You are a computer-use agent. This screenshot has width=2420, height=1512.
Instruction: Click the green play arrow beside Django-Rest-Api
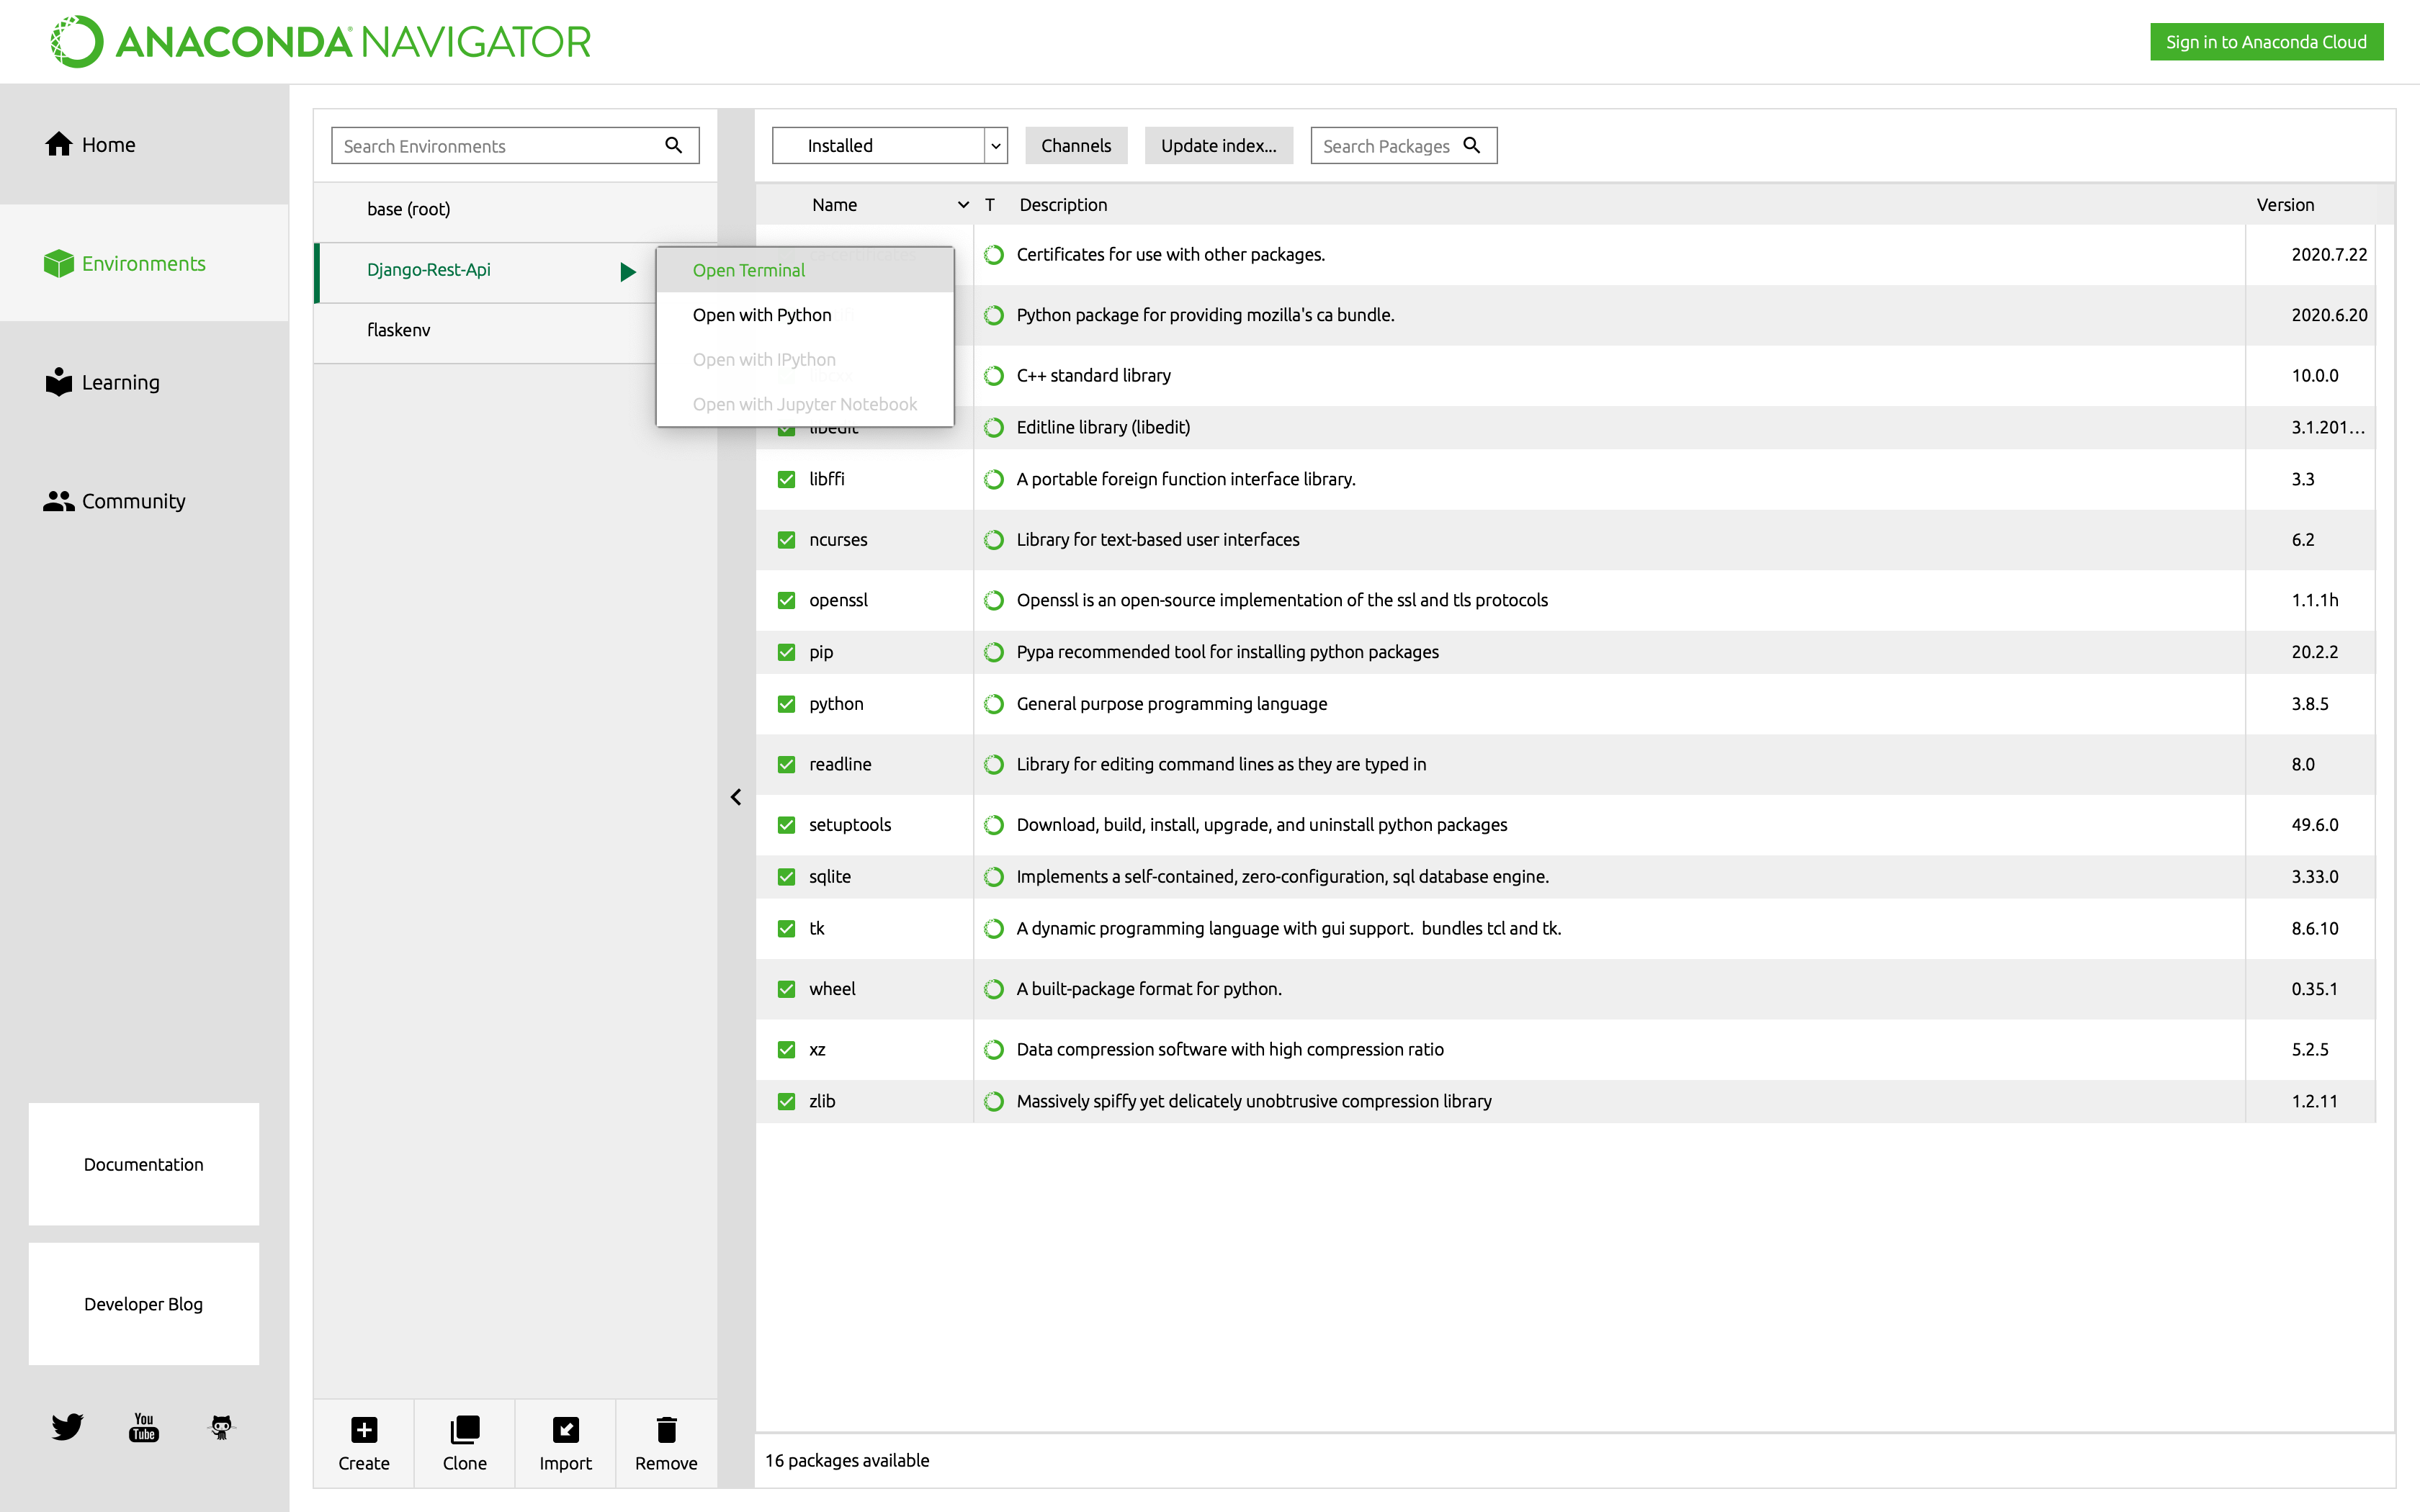point(627,271)
